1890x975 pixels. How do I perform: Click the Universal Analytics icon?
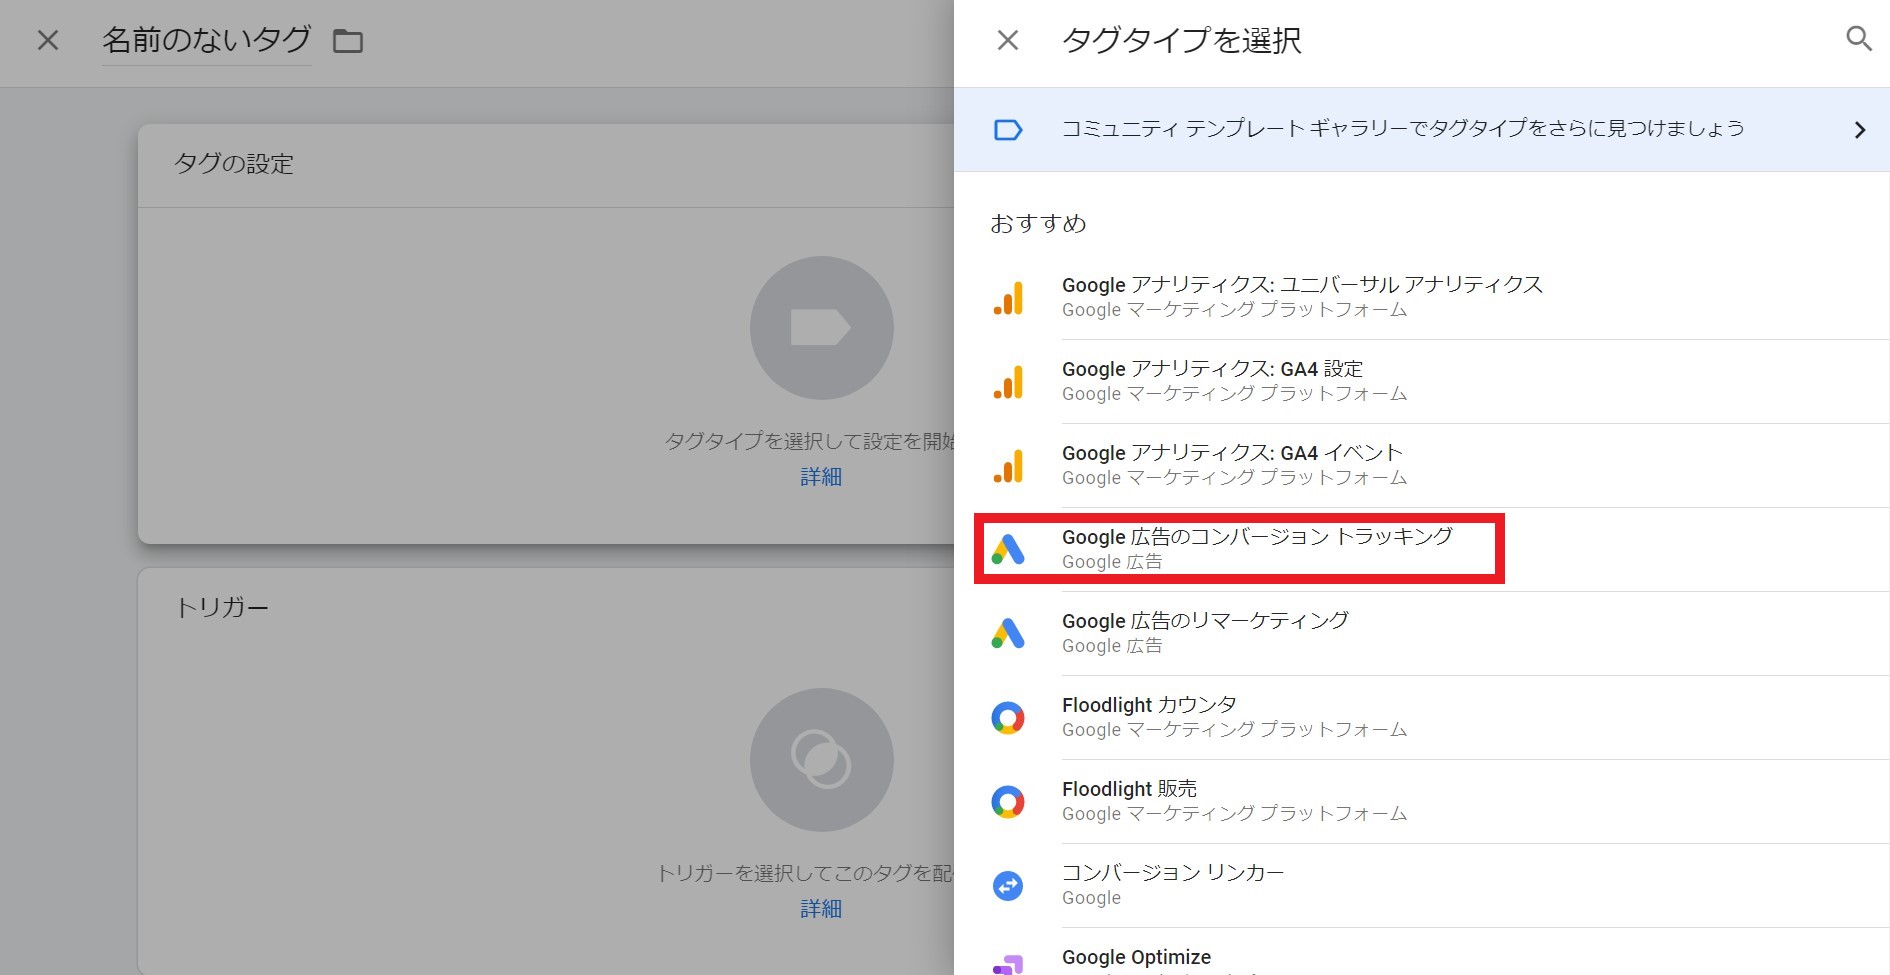click(1008, 298)
